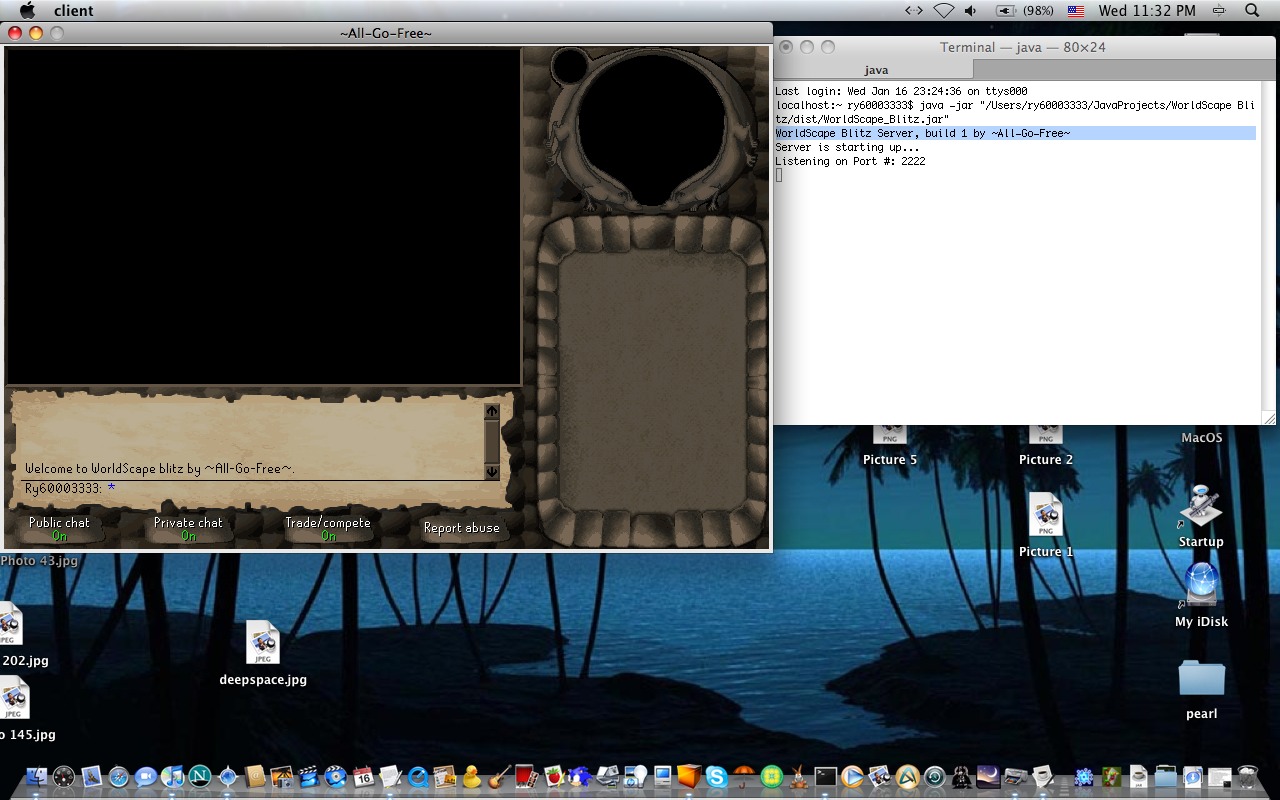Open Finder from the Dock
The width and height of the screenshot is (1280, 800).
[x=37, y=777]
